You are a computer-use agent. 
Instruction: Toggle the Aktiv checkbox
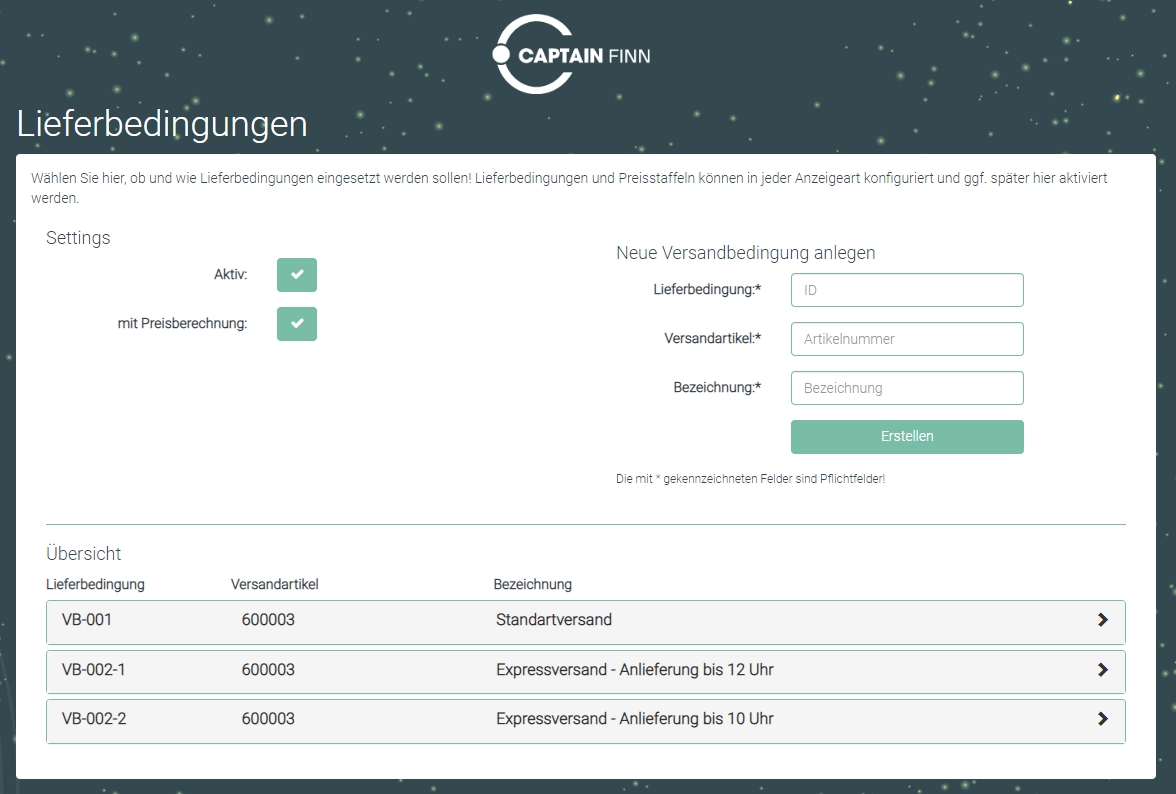click(x=296, y=275)
